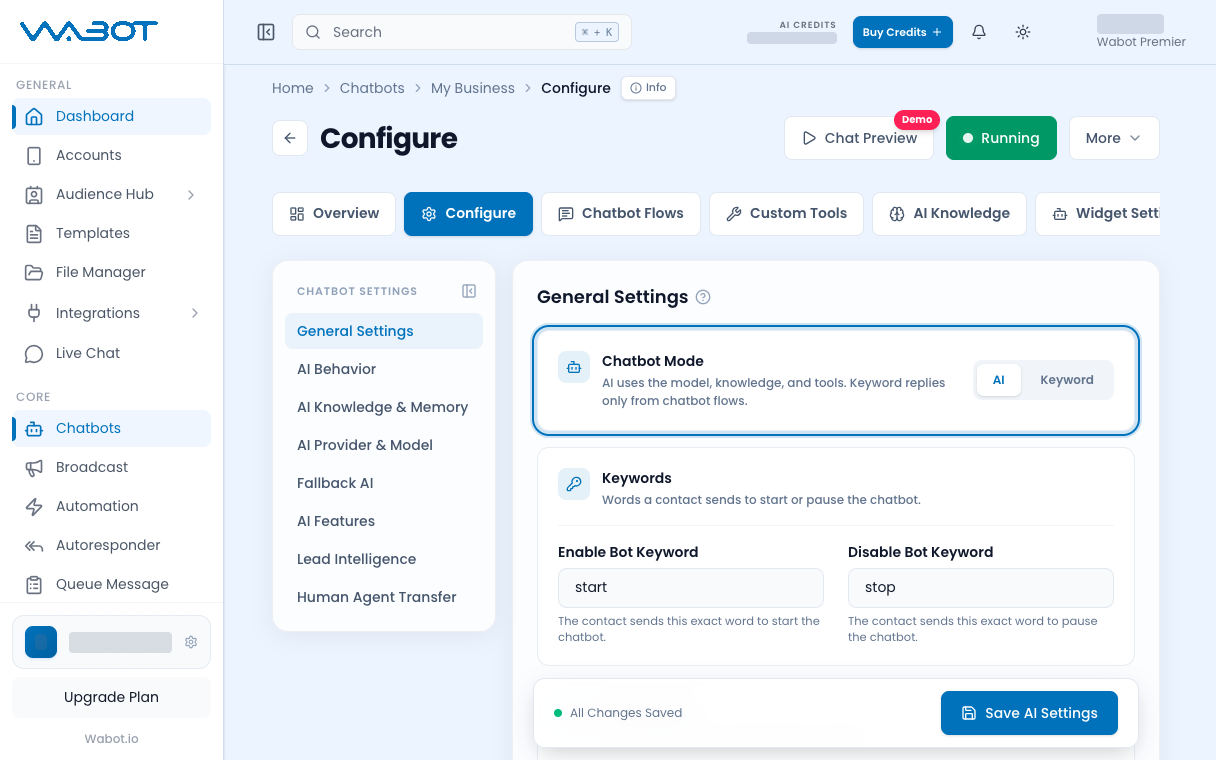The width and height of the screenshot is (1216, 760).
Task: Open Live Chat from the sidebar
Action: [x=111, y=353]
